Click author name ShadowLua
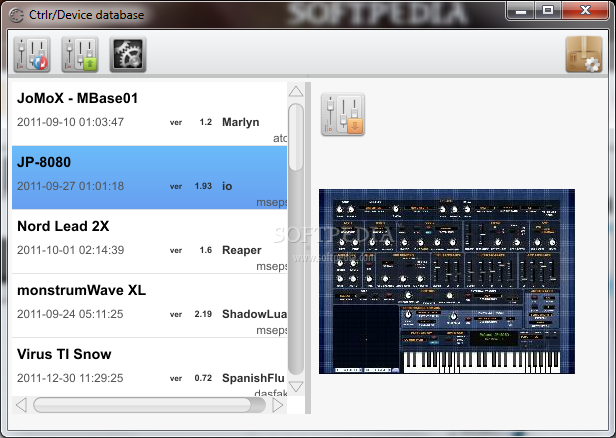This screenshot has height=438, width=616. [254, 314]
